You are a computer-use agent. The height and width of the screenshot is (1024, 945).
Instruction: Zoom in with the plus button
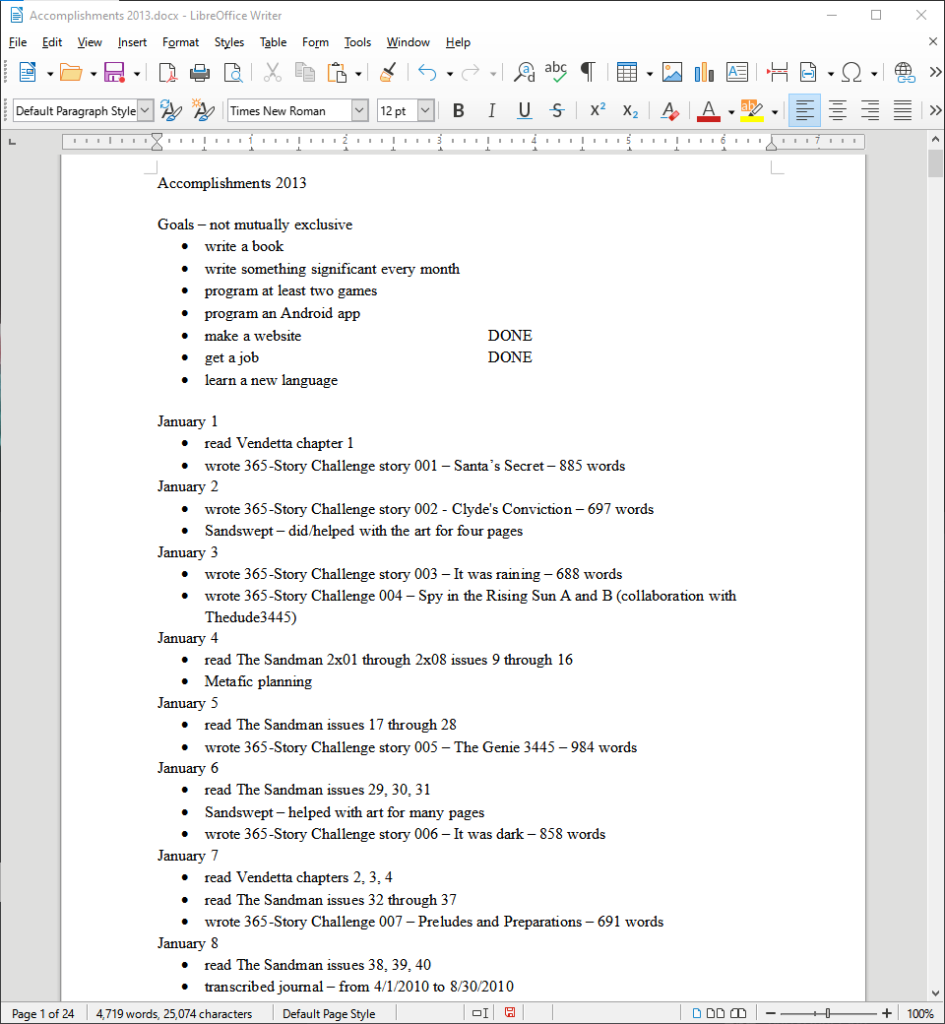click(x=886, y=1013)
